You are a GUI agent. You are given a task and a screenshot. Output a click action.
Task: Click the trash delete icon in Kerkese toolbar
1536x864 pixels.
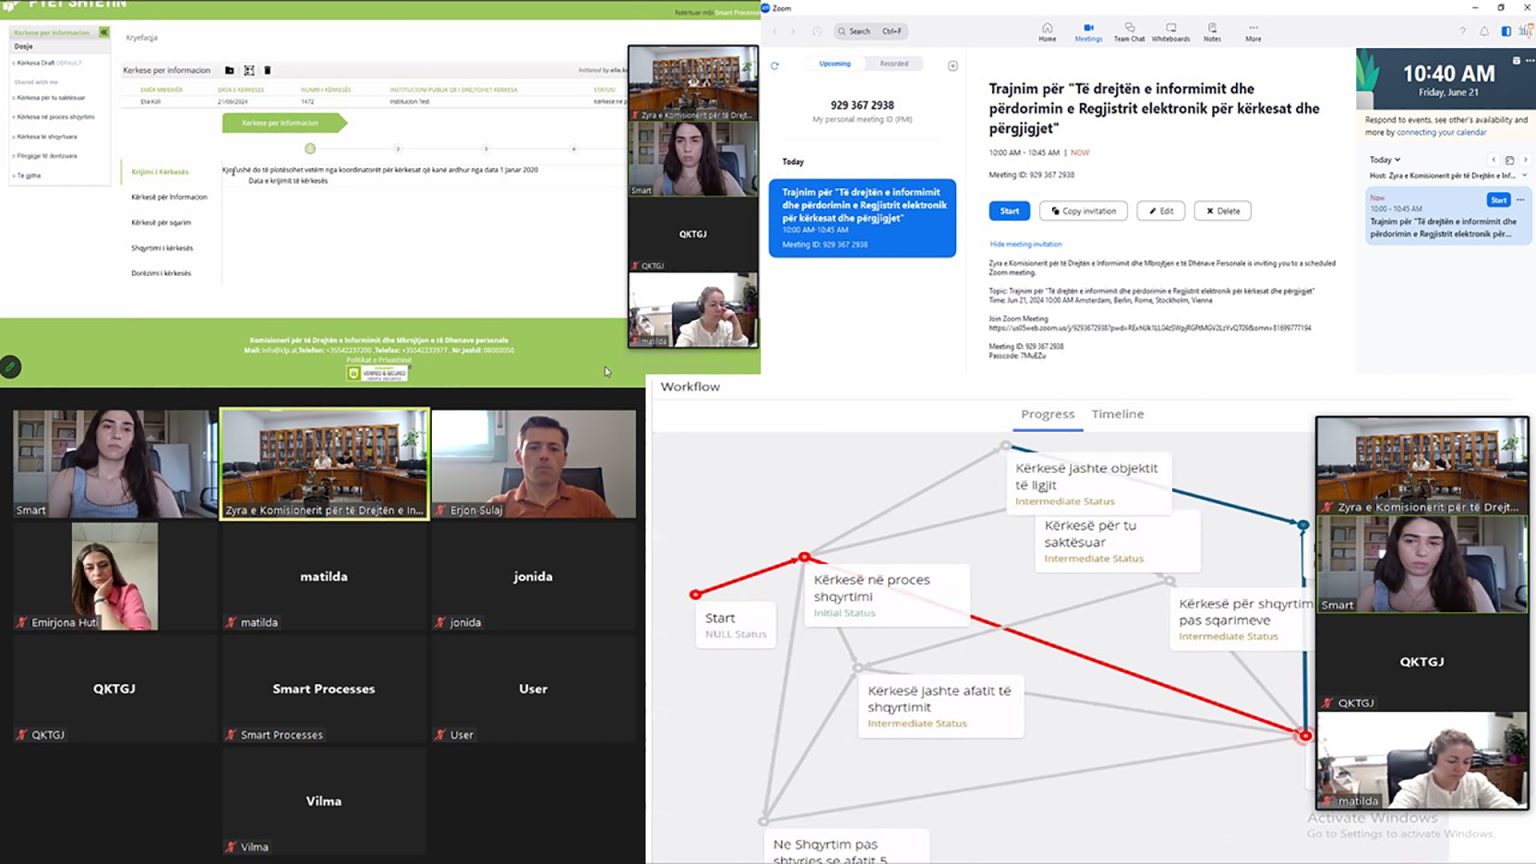(x=267, y=70)
